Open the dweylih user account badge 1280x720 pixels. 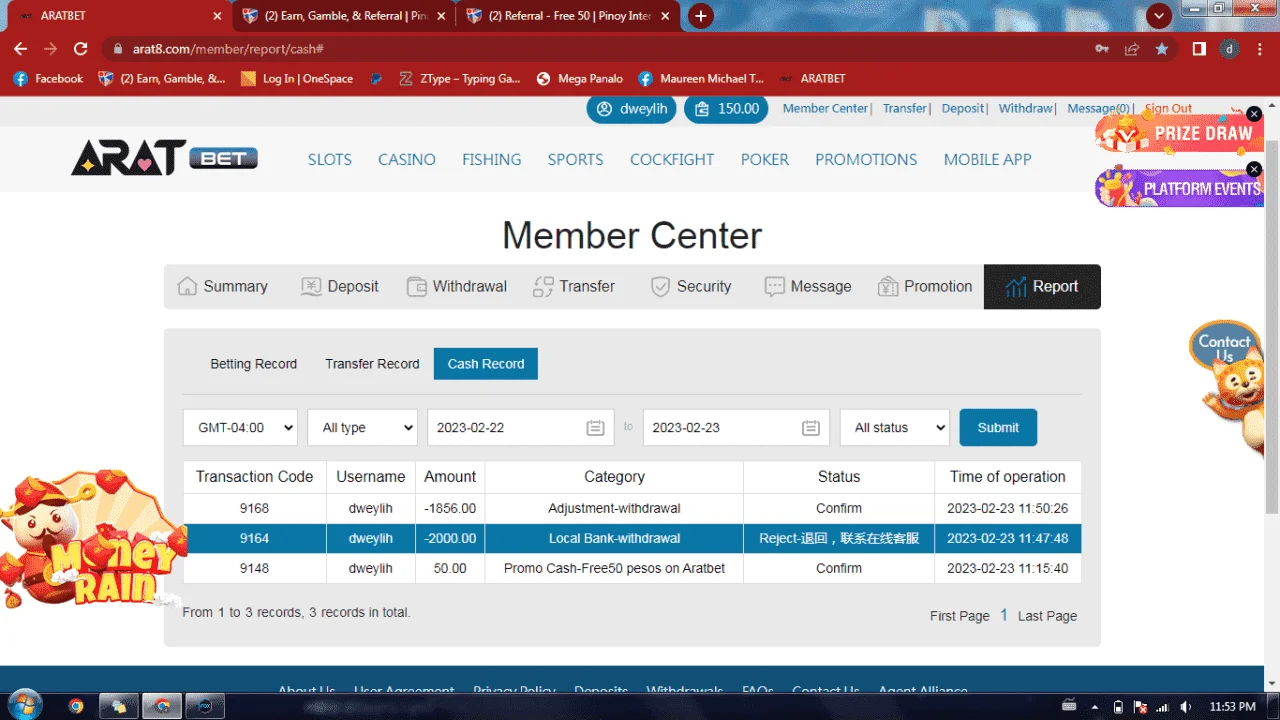631,109
